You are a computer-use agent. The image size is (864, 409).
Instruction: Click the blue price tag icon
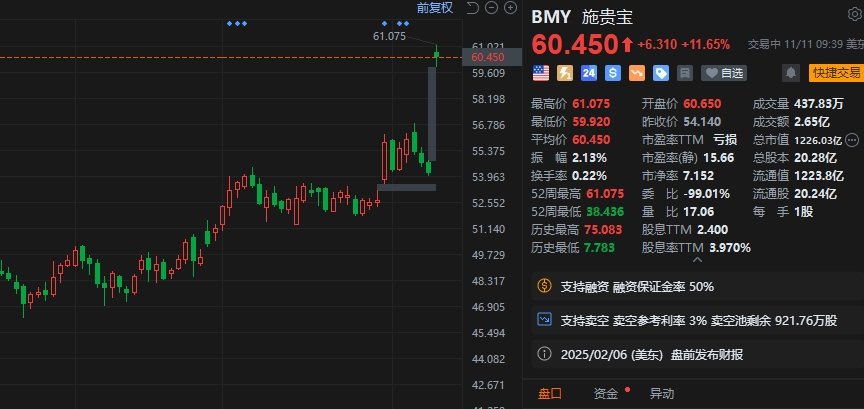[661, 73]
